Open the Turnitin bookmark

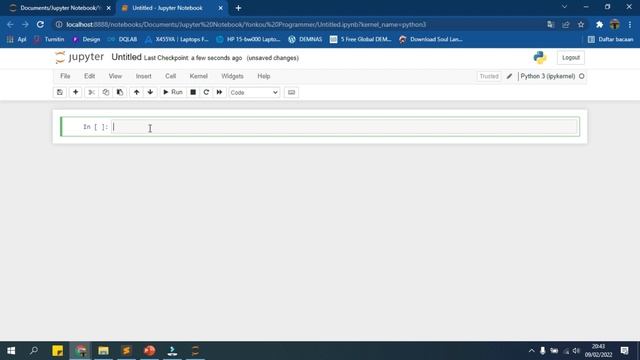coord(49,40)
